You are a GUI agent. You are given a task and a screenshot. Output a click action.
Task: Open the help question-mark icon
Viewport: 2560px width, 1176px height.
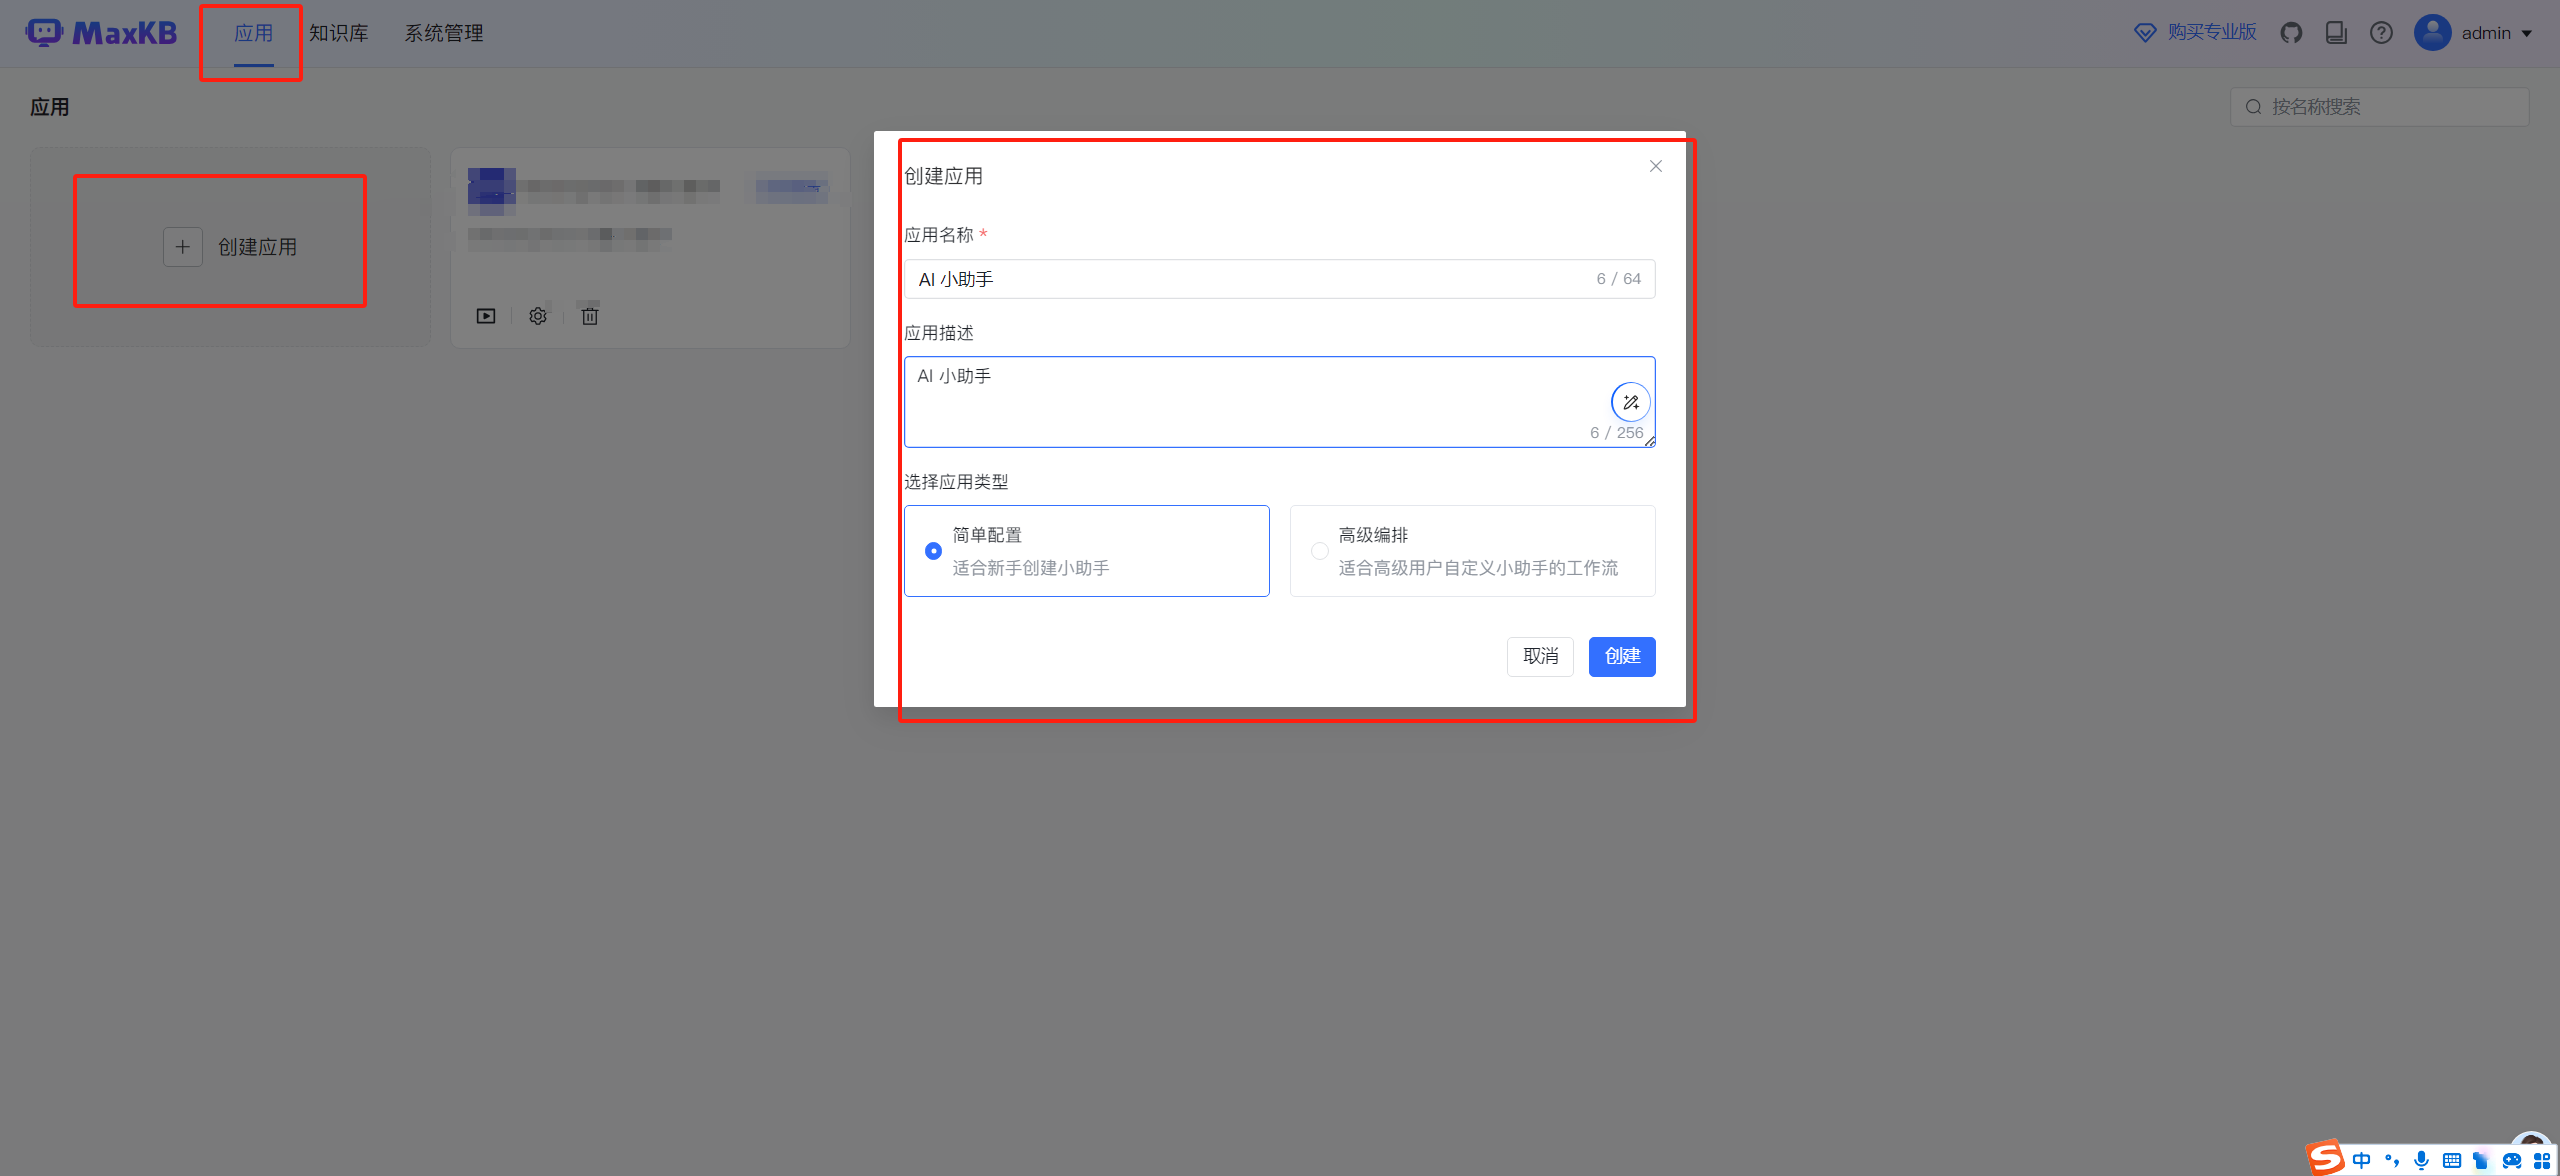point(2381,32)
